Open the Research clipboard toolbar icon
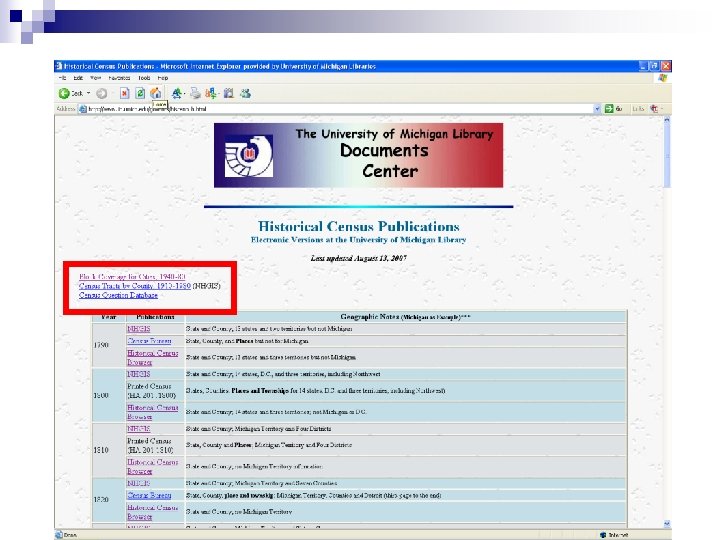 (x=229, y=94)
